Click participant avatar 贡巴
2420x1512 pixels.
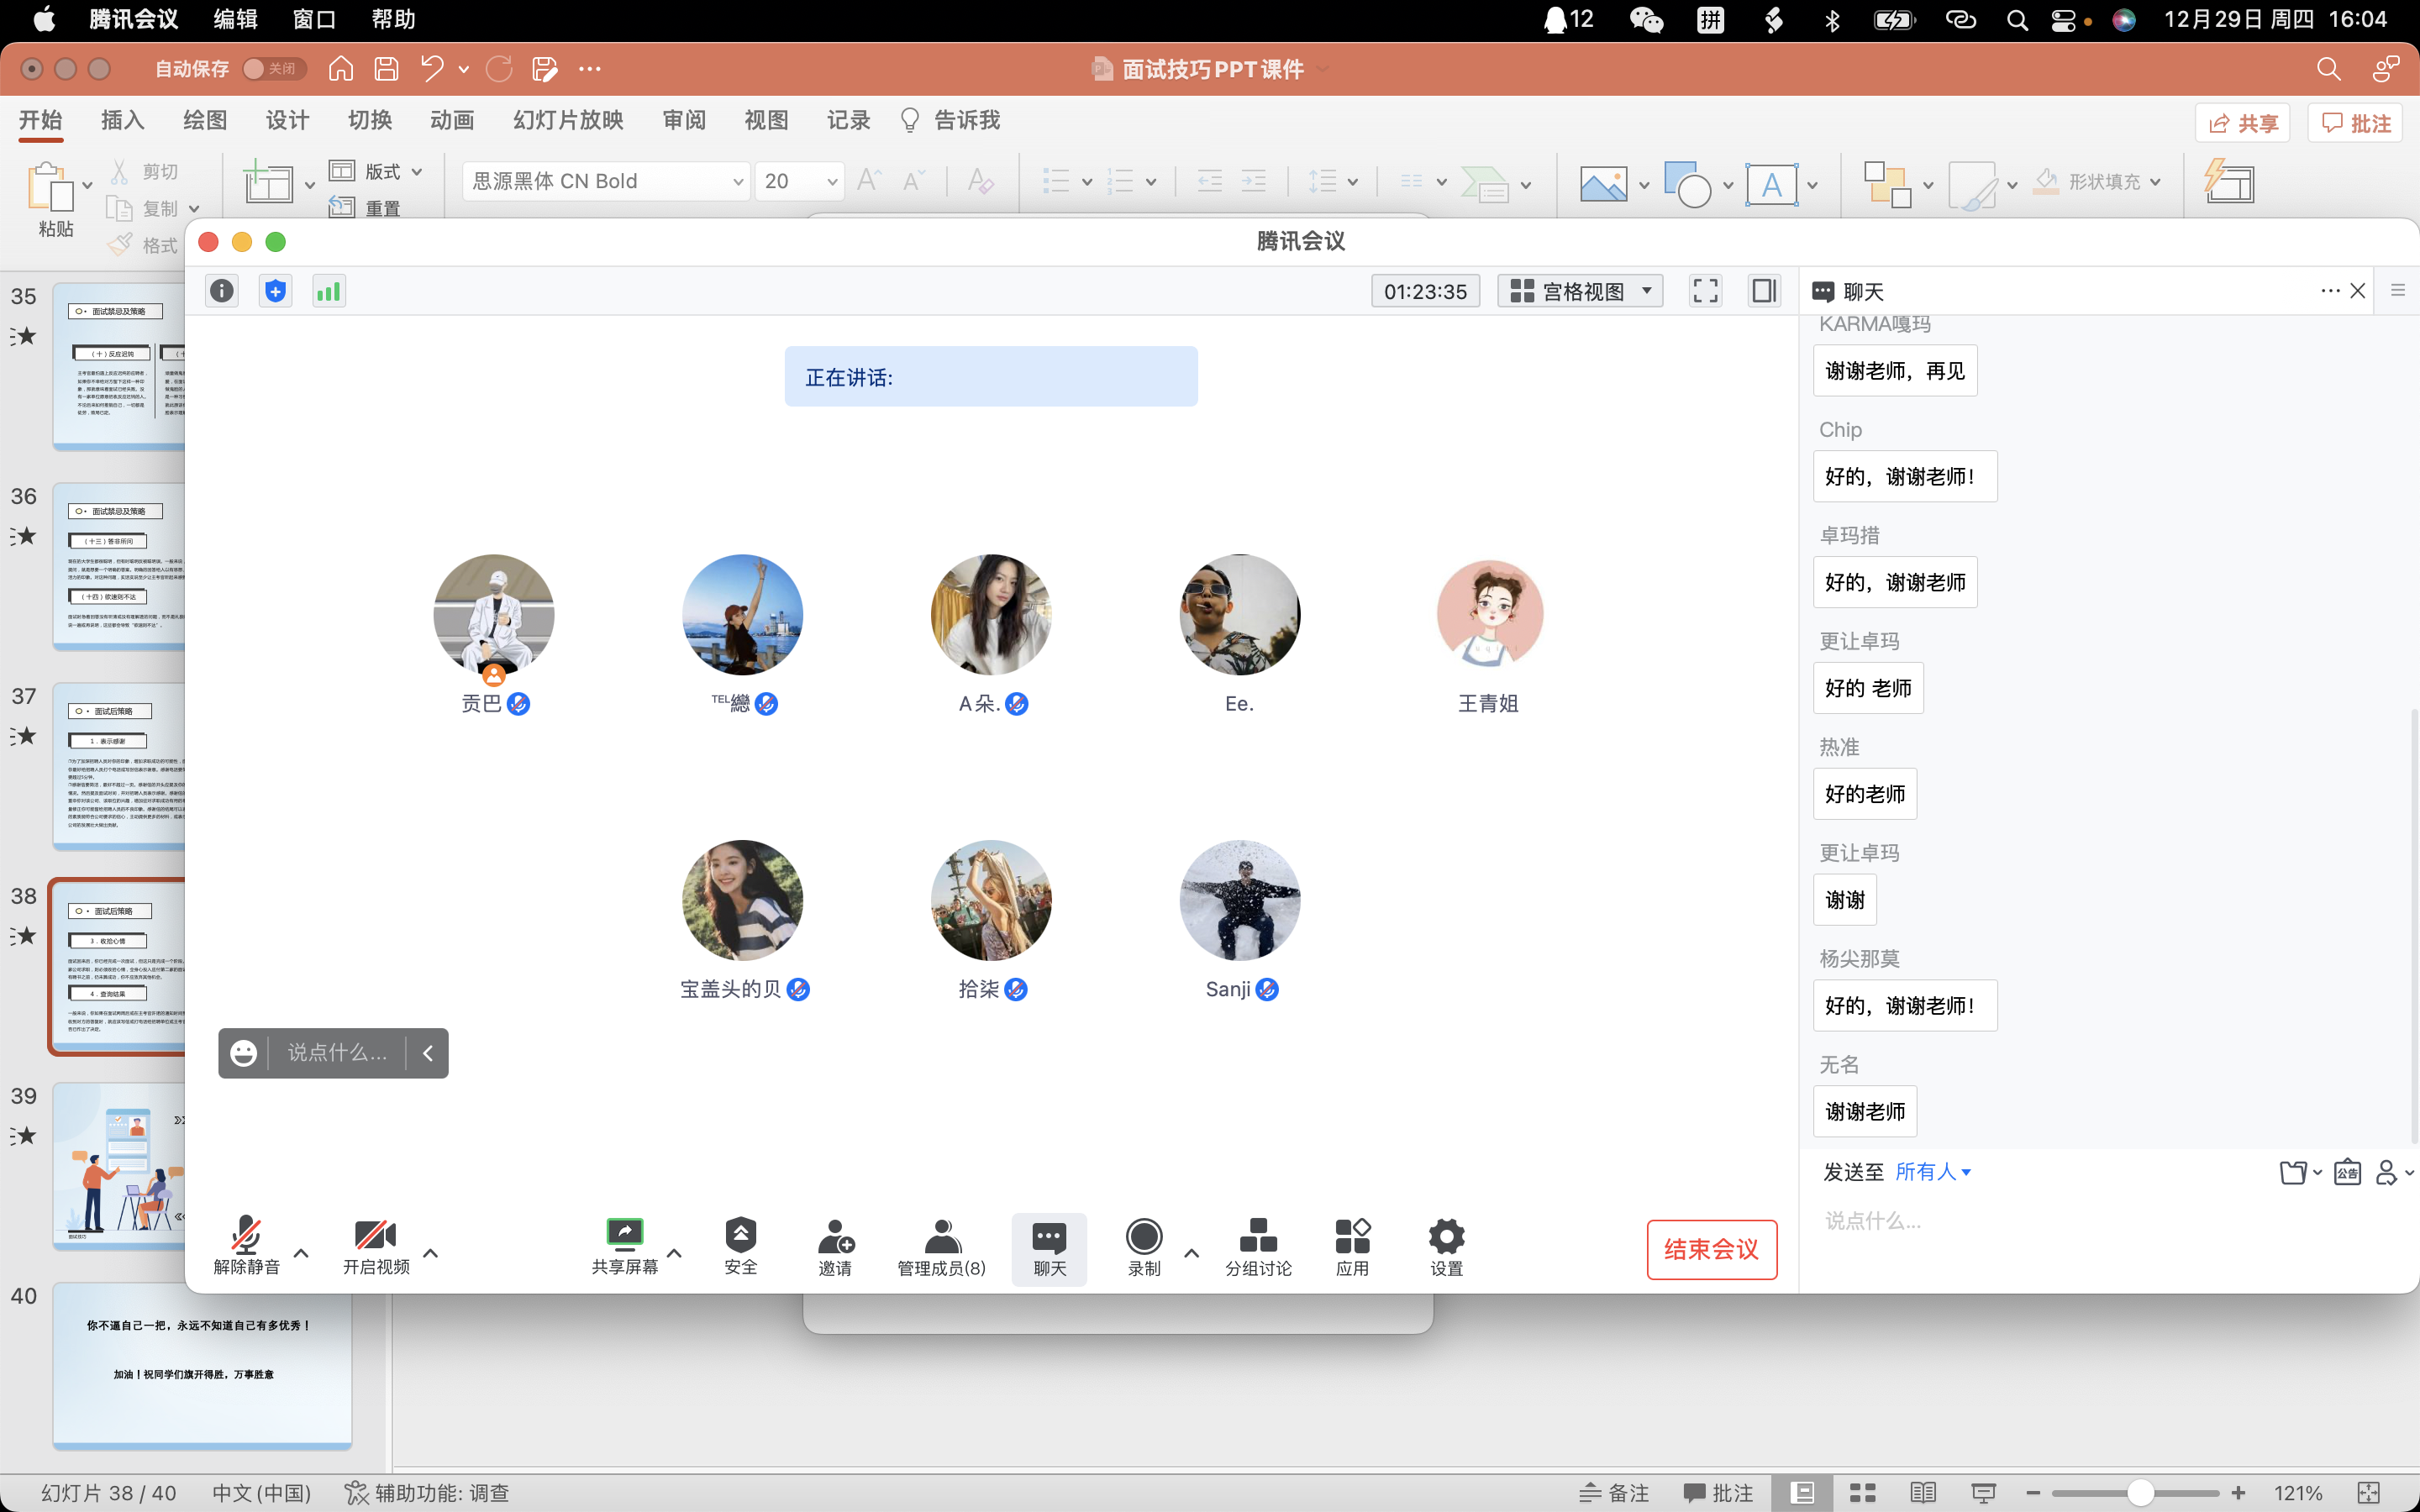pyautogui.click(x=493, y=614)
